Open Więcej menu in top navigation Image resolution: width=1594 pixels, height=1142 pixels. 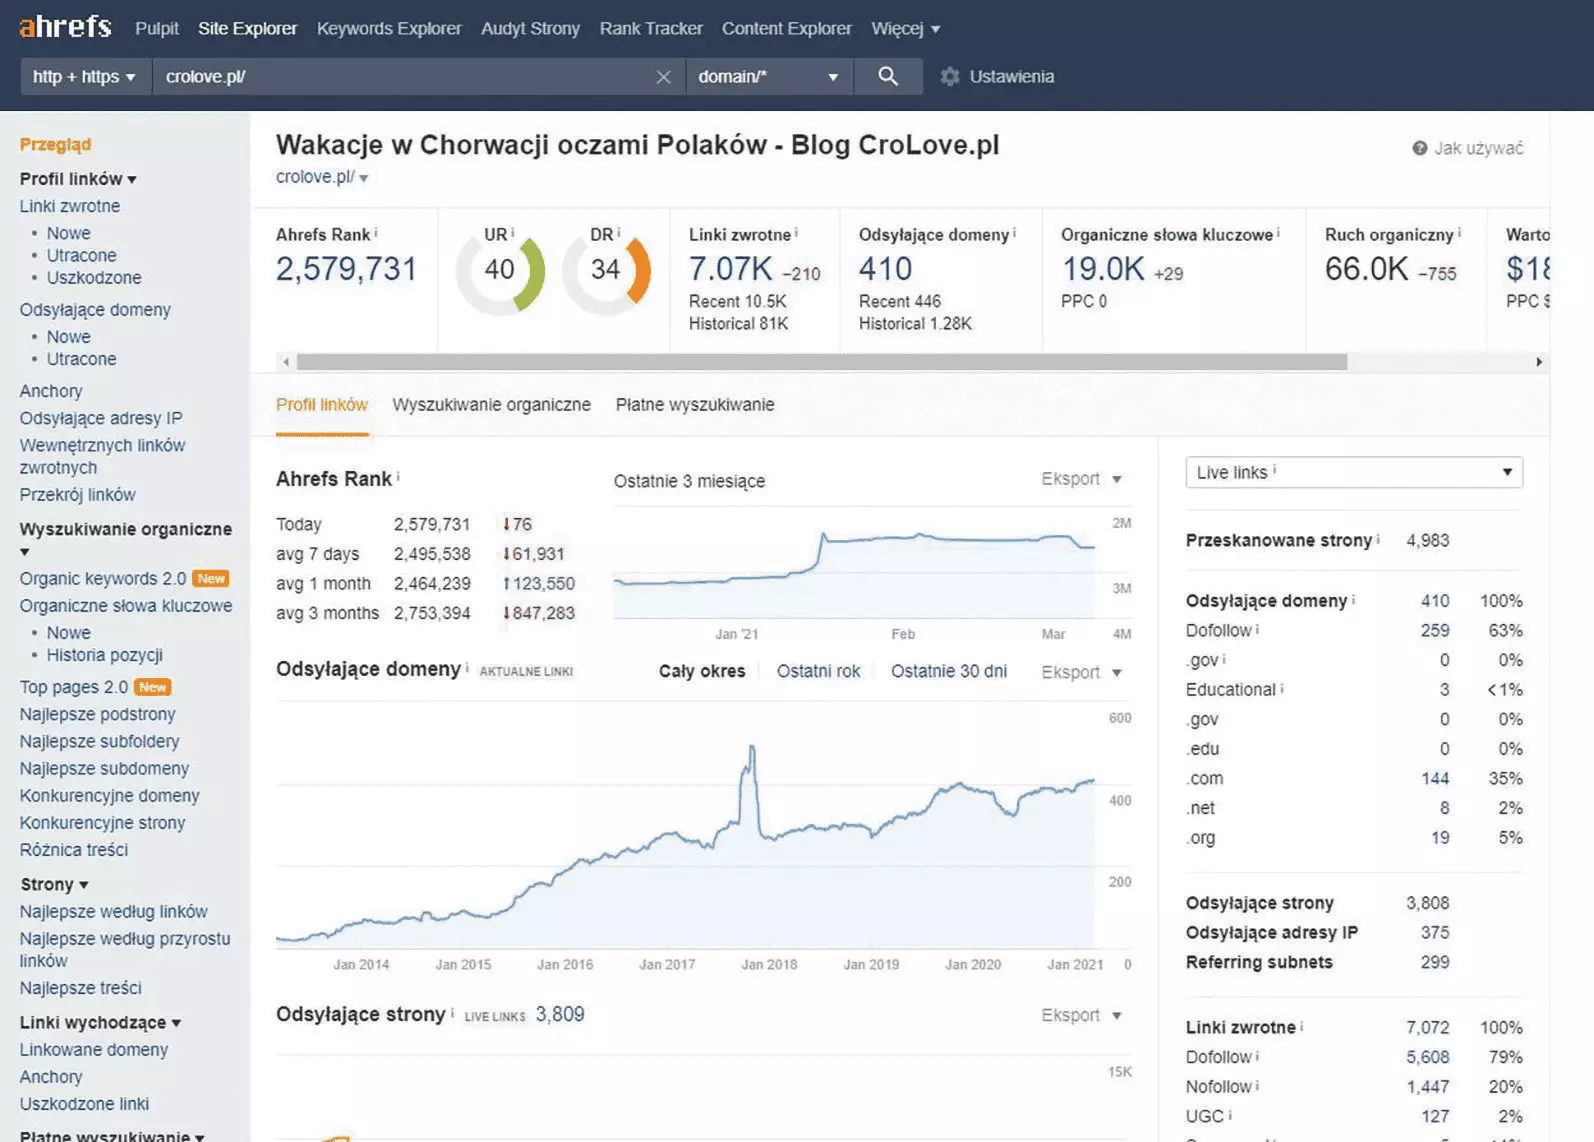tap(905, 29)
